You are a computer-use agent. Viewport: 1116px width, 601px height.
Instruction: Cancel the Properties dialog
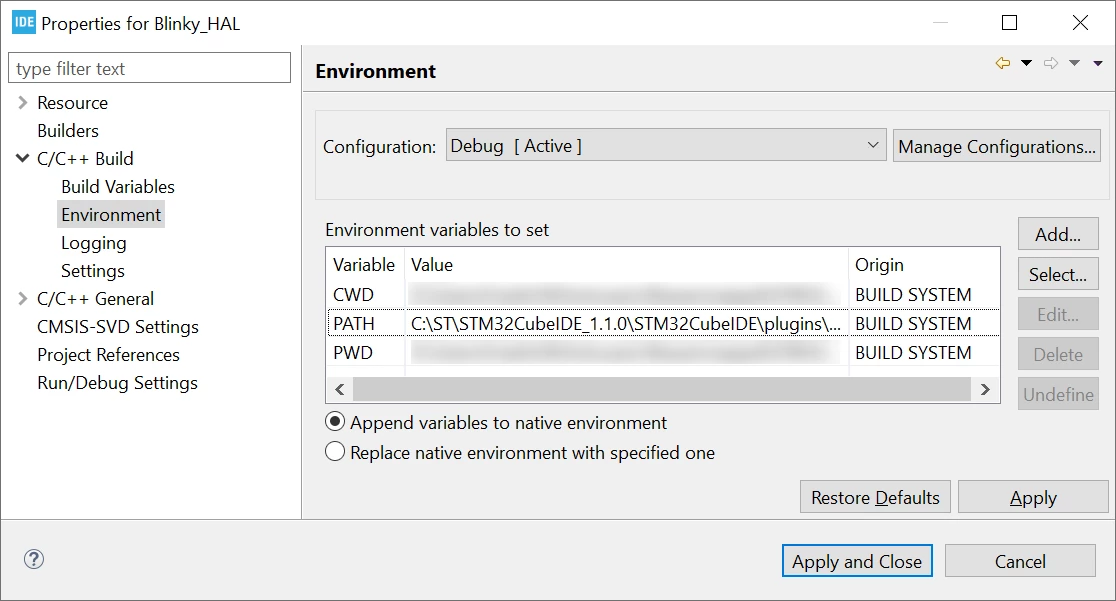pos(1020,561)
